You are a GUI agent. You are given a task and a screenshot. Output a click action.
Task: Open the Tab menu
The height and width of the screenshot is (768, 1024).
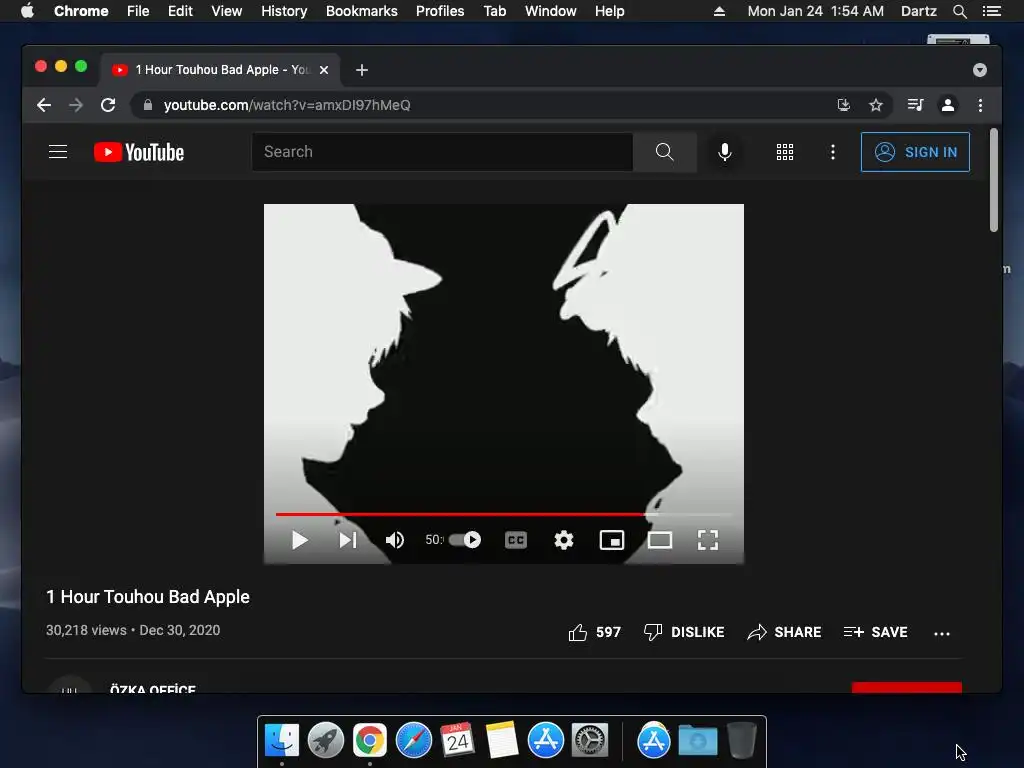(494, 11)
